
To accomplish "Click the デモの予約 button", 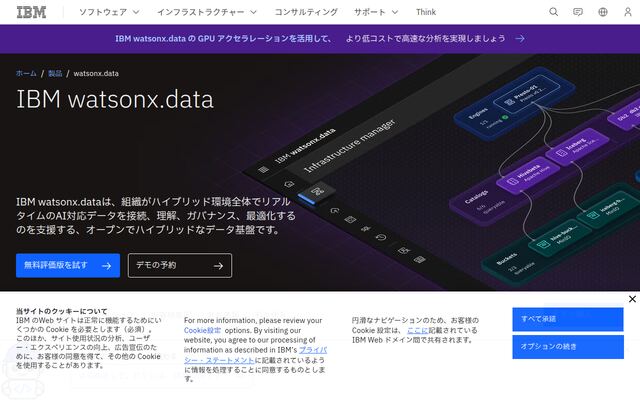I will click(x=180, y=265).
